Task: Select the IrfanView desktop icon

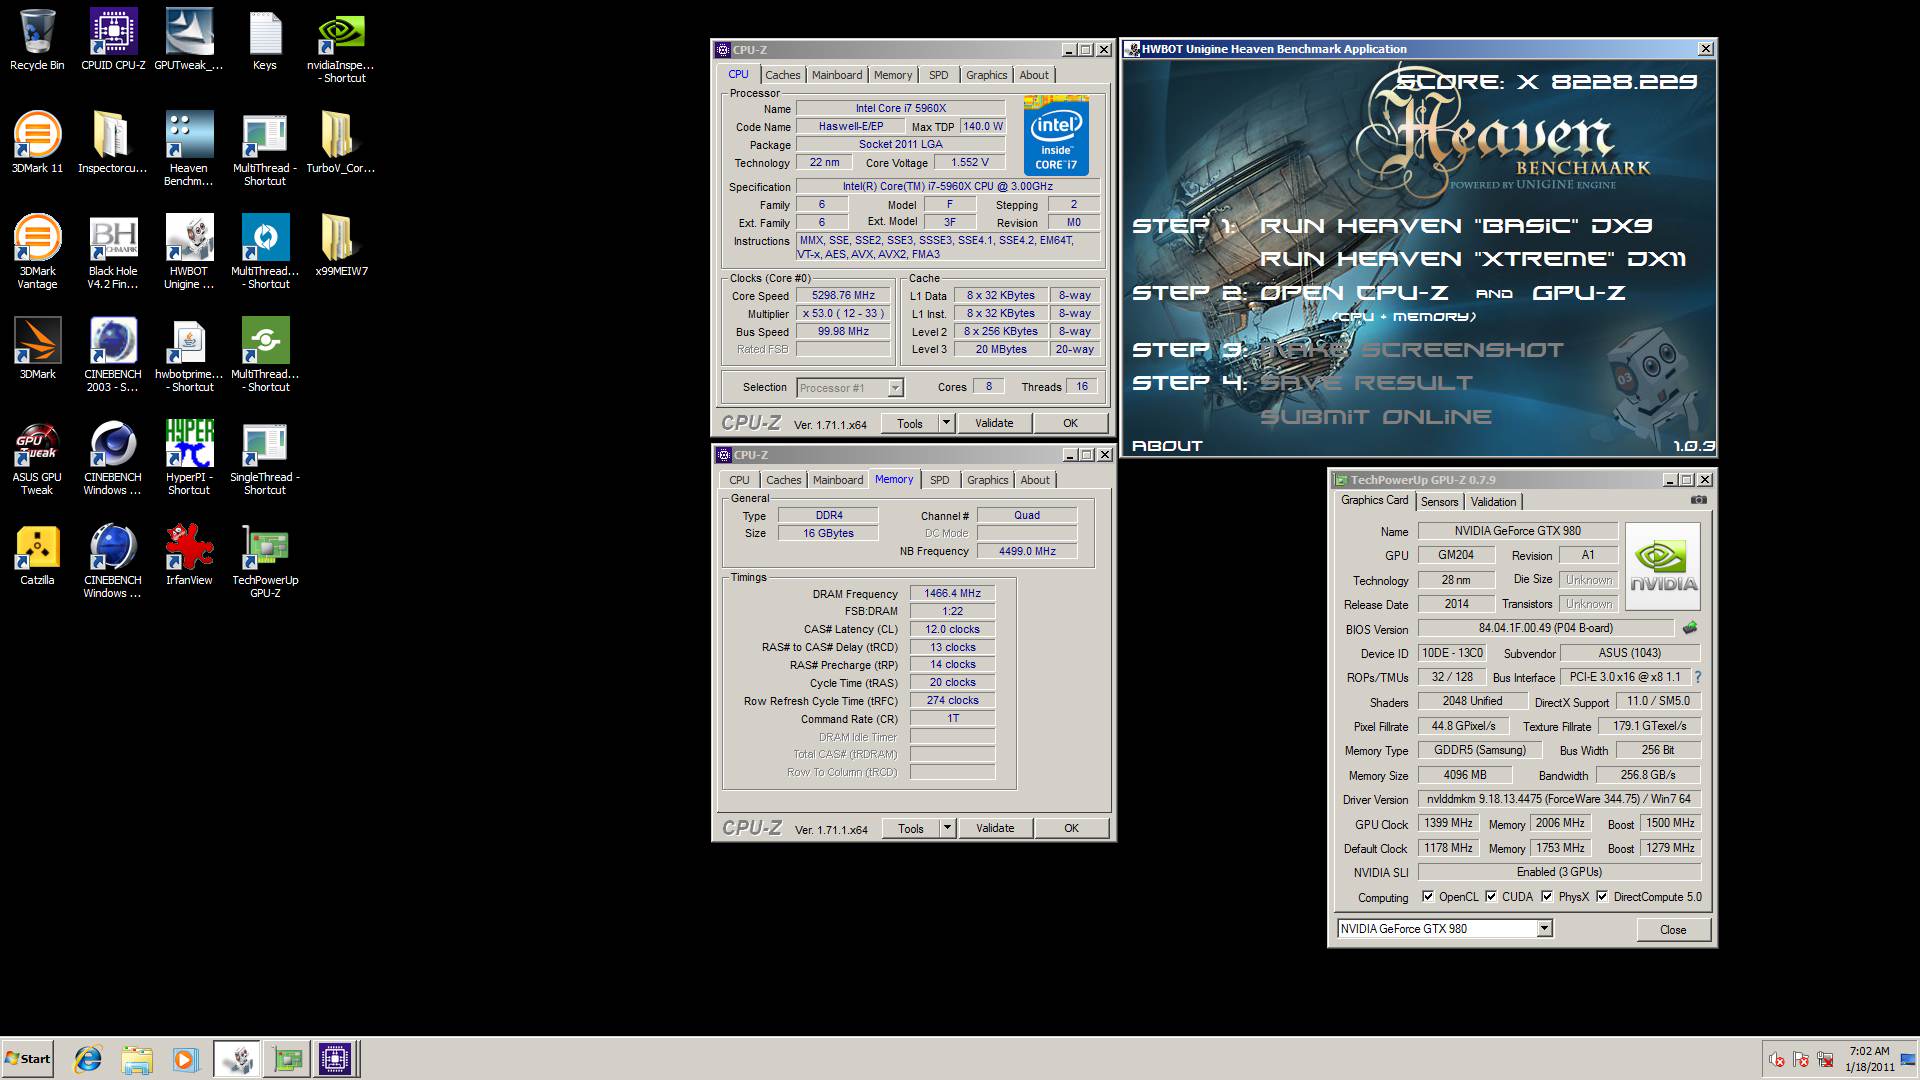Action: (x=189, y=555)
